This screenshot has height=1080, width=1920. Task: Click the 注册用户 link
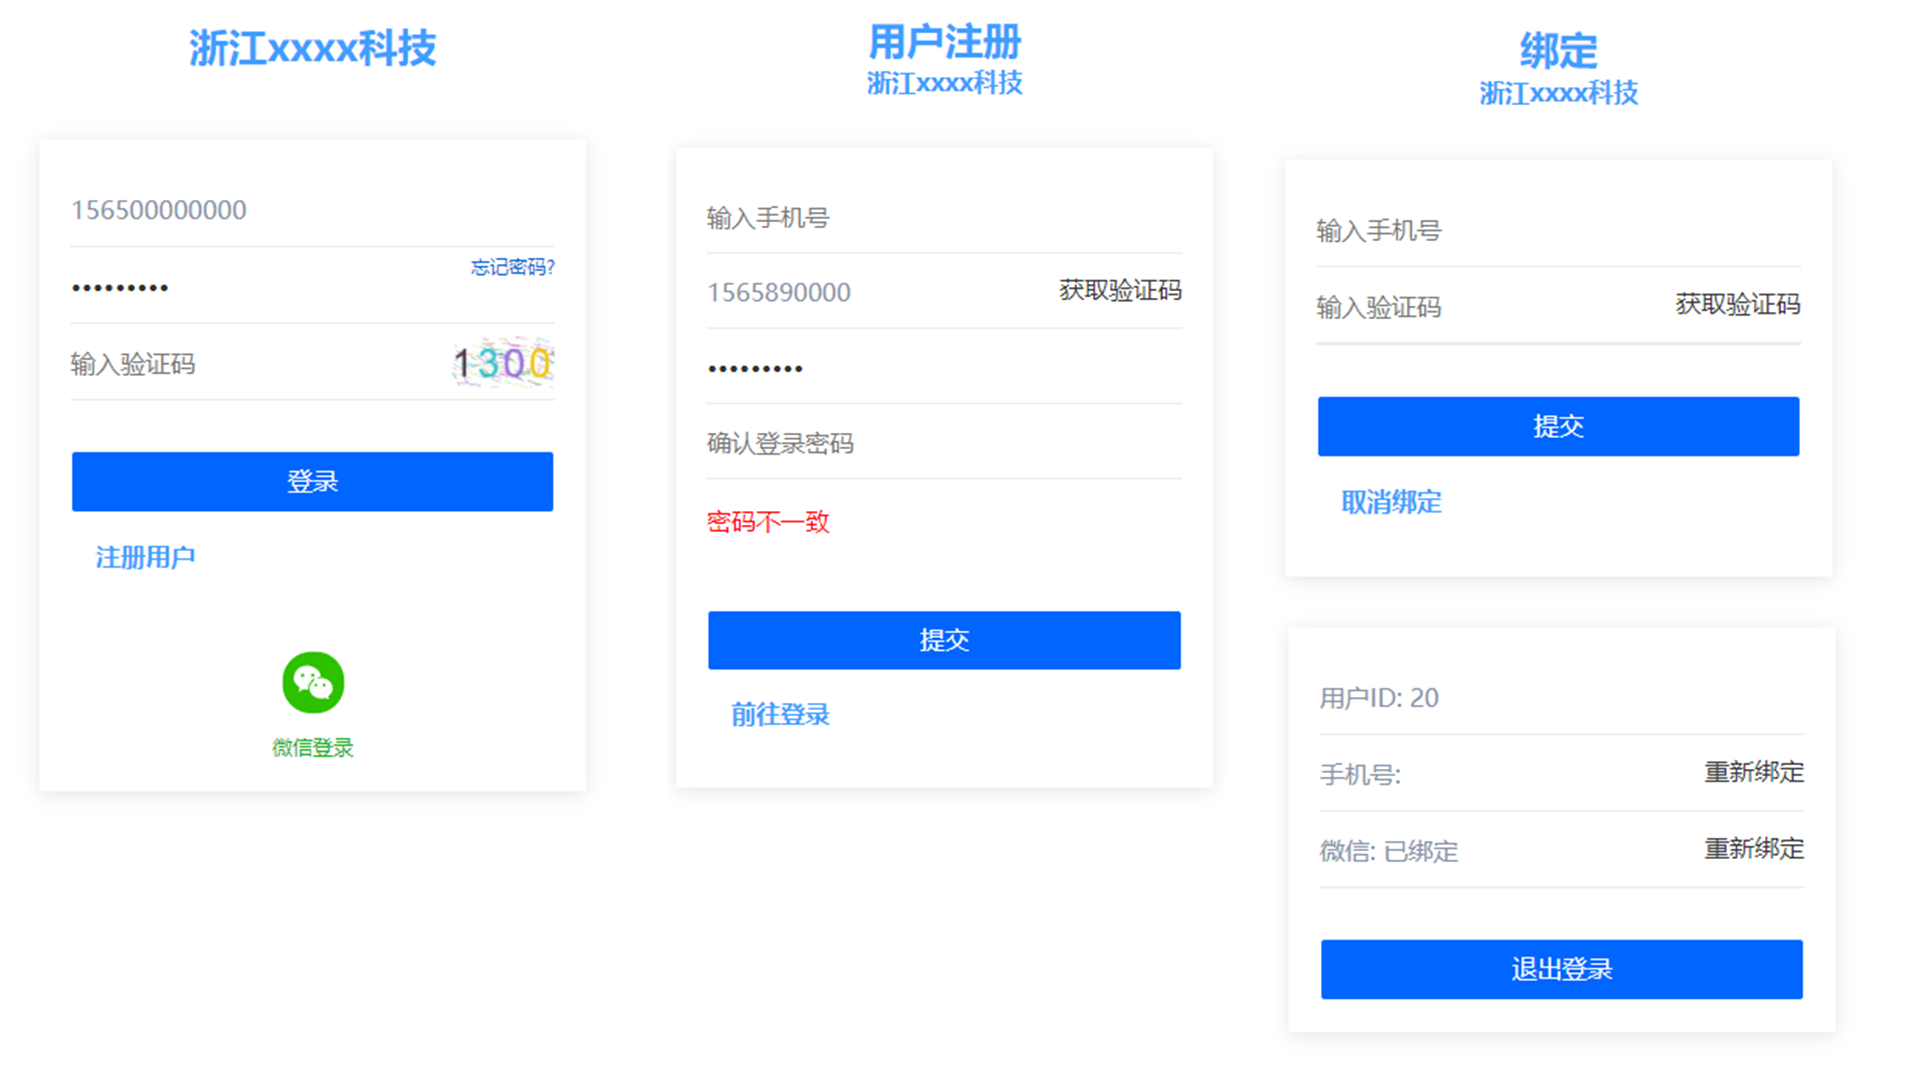145,557
